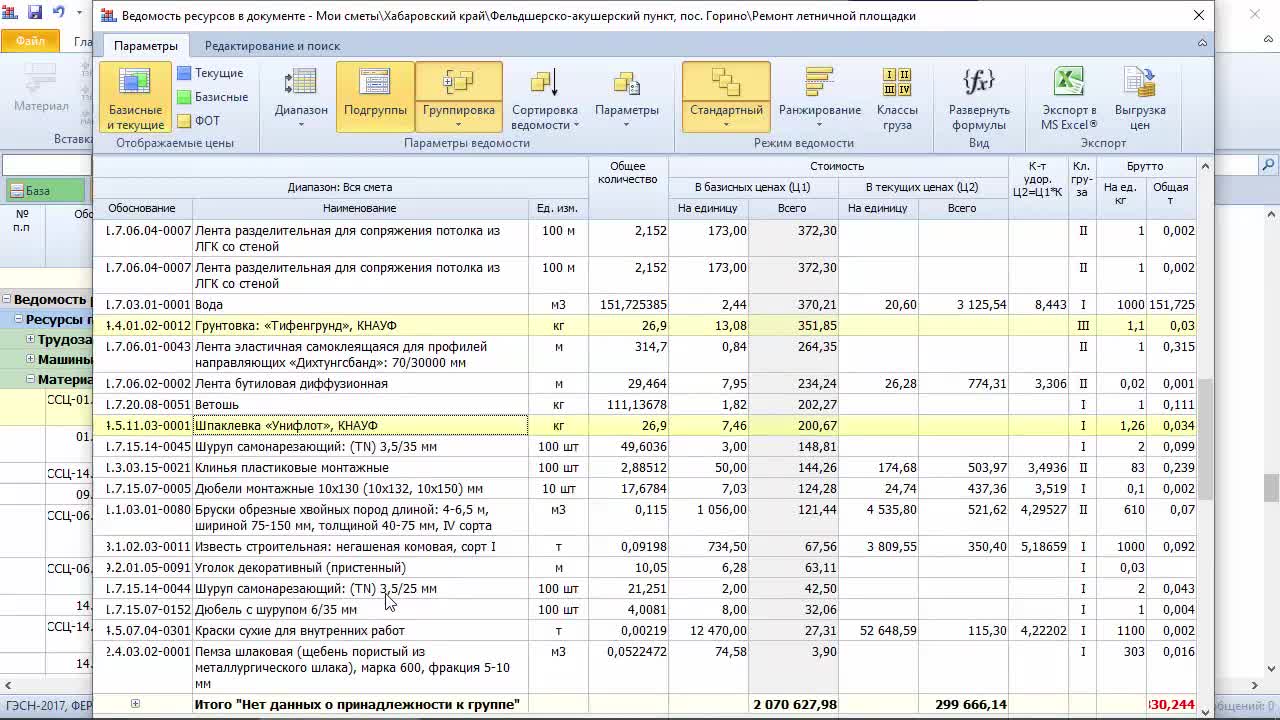Image resolution: width=1280 pixels, height=720 pixels.
Task: Select the Стандартный mode icon
Action: pos(726,82)
